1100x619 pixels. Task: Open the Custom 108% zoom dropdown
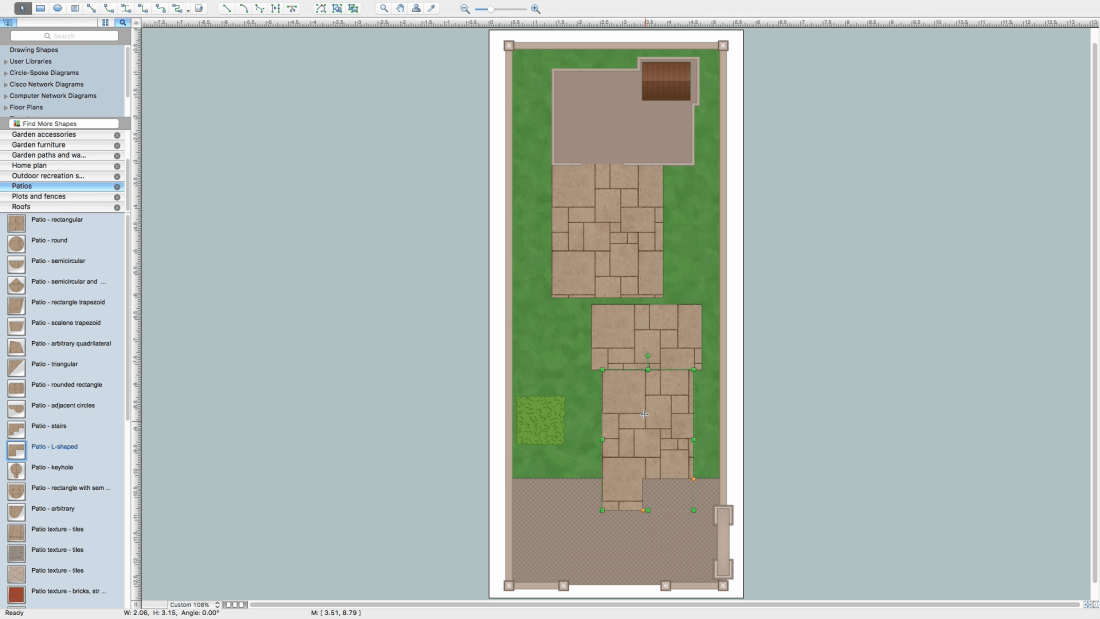tap(194, 605)
